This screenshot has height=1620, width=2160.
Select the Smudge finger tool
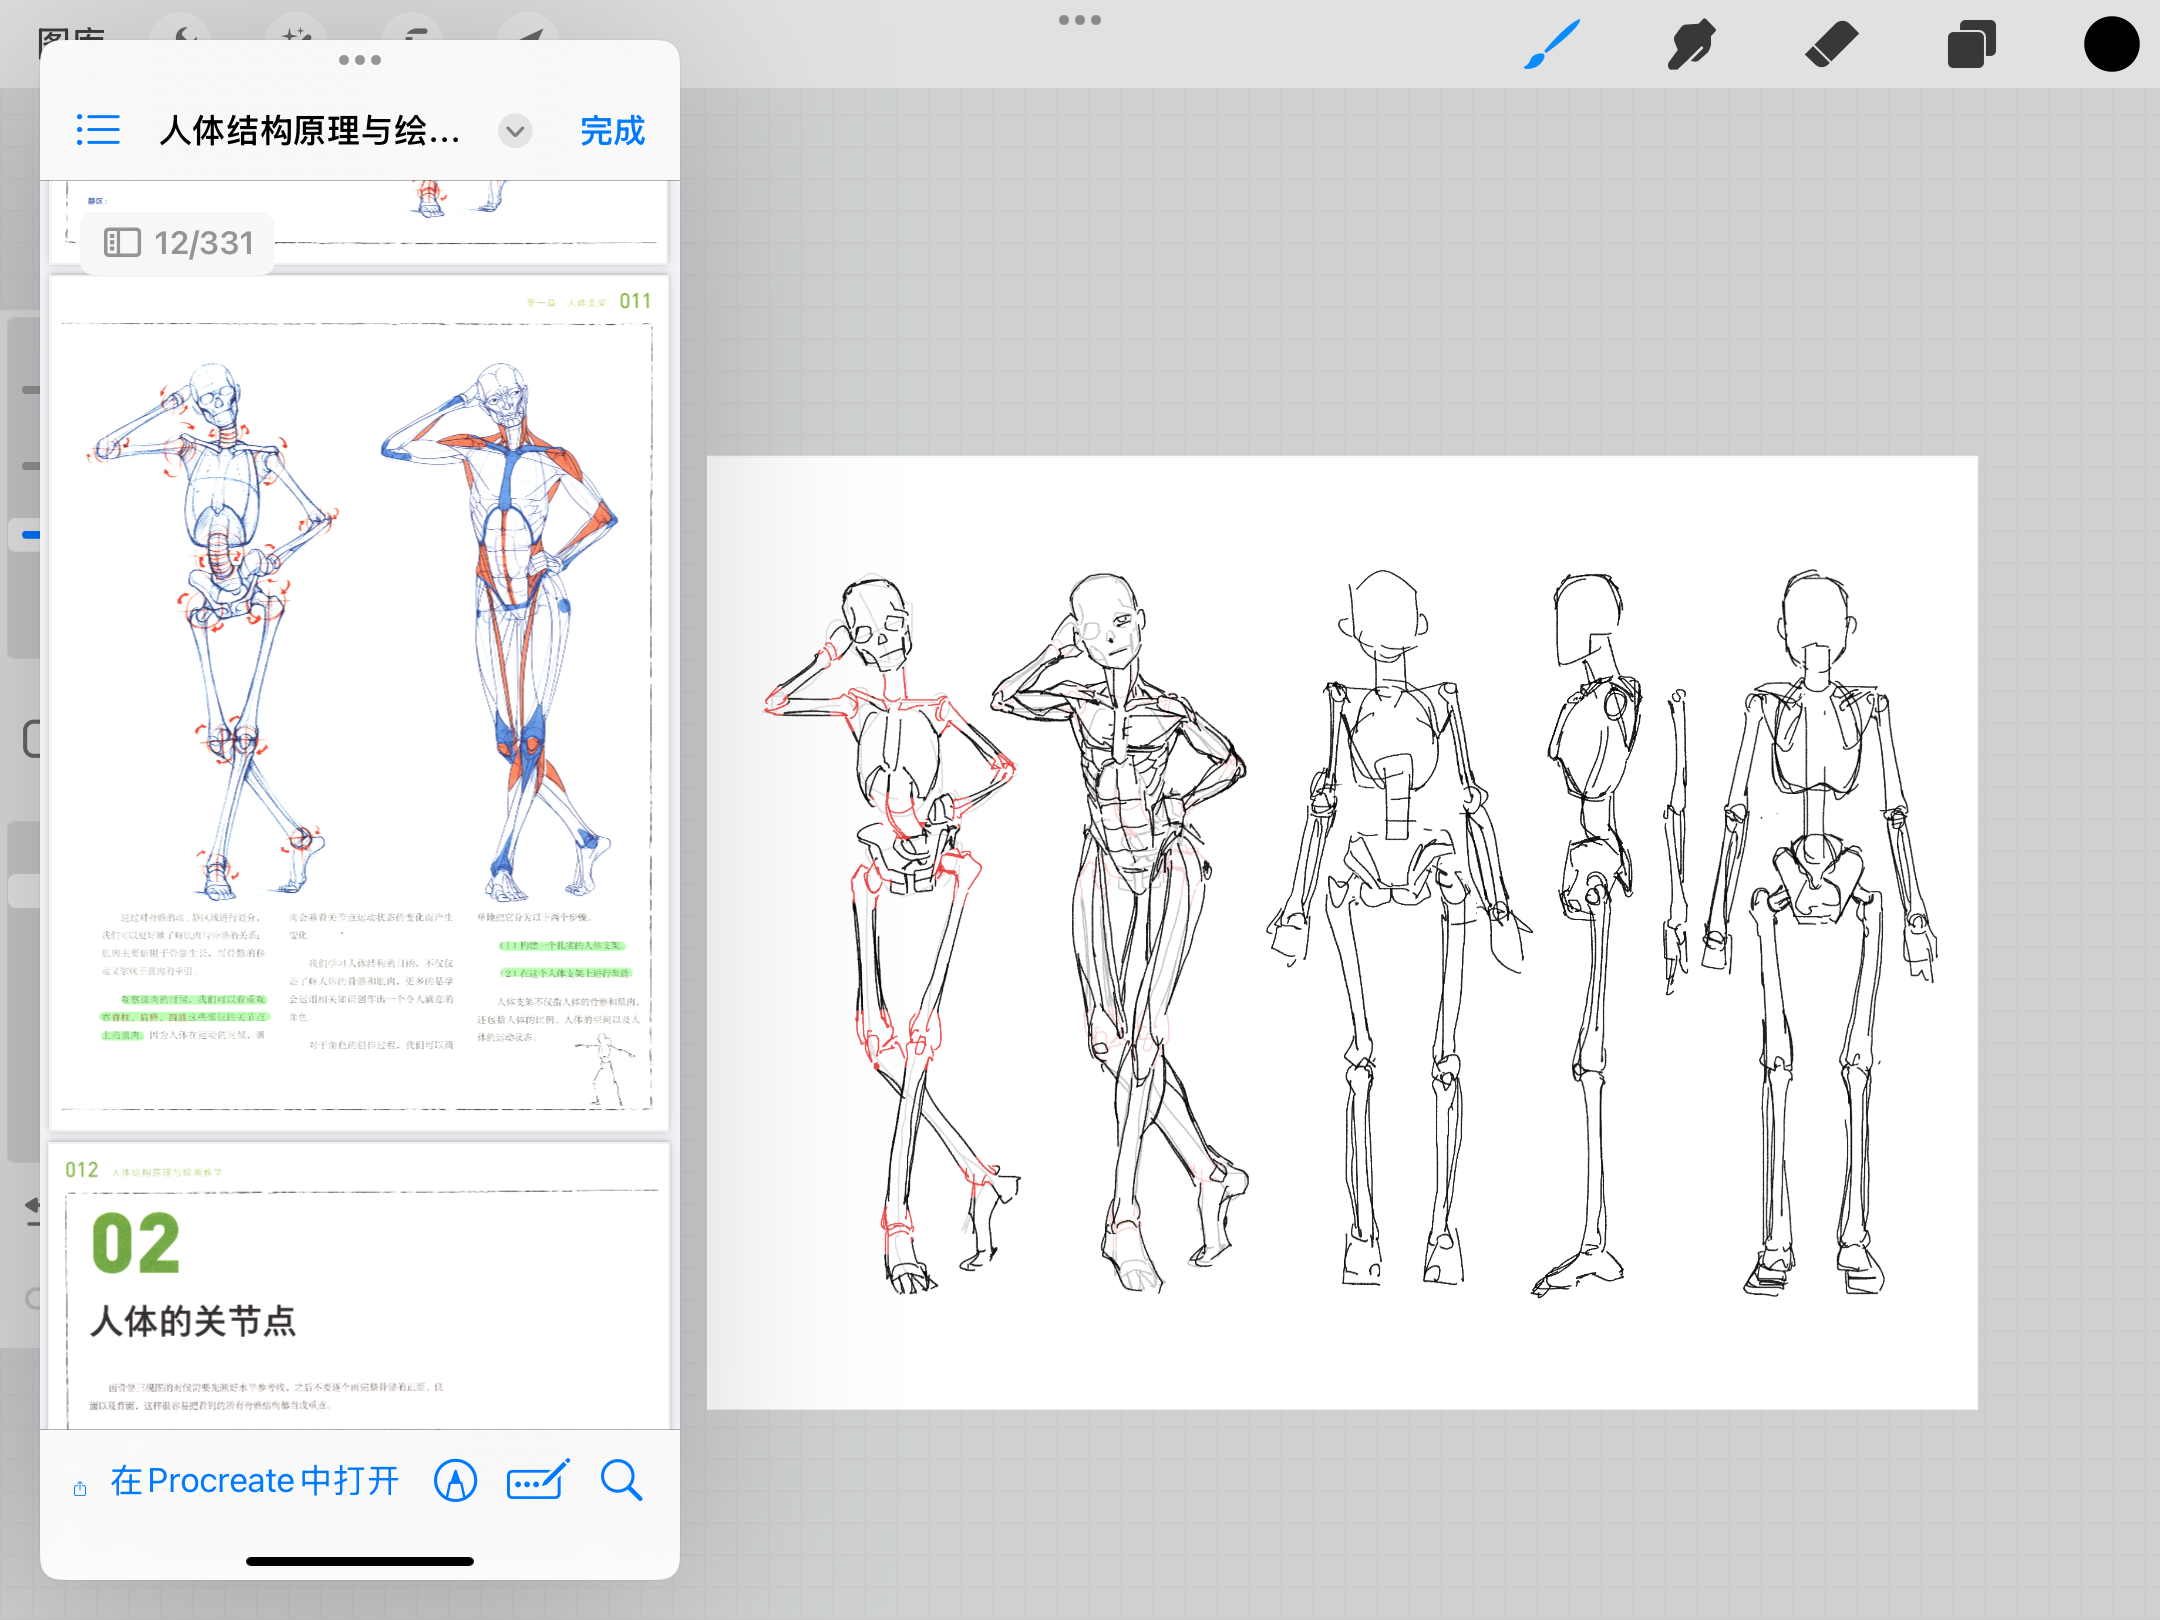pos(1691,45)
